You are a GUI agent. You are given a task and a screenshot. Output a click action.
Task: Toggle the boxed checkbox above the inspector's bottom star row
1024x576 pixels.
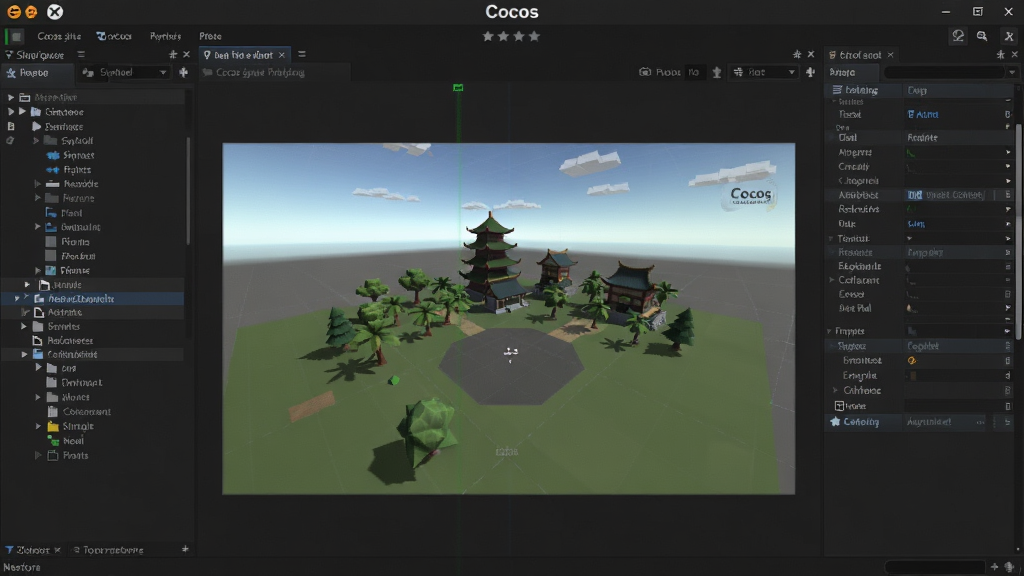click(840, 406)
